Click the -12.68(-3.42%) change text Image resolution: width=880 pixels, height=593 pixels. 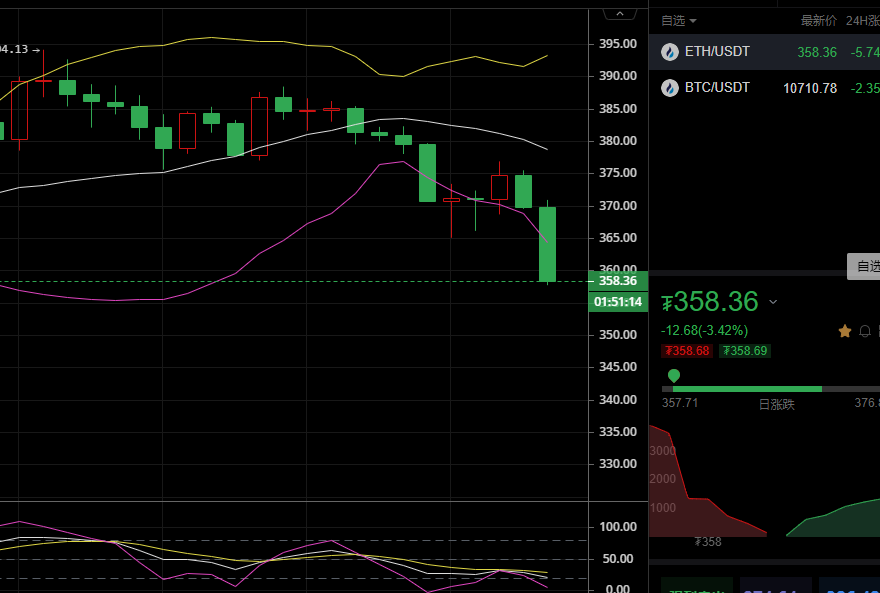coord(704,330)
